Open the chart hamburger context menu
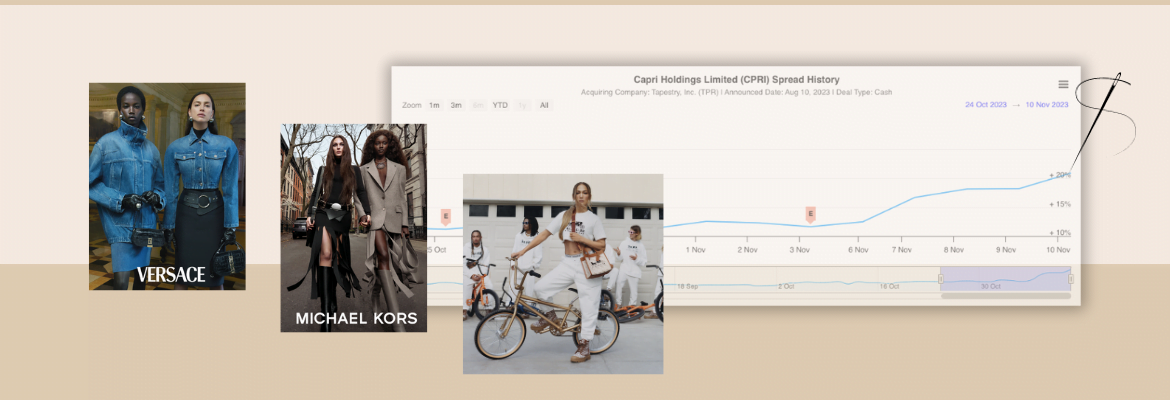This screenshot has width=1170, height=400. click(1063, 85)
